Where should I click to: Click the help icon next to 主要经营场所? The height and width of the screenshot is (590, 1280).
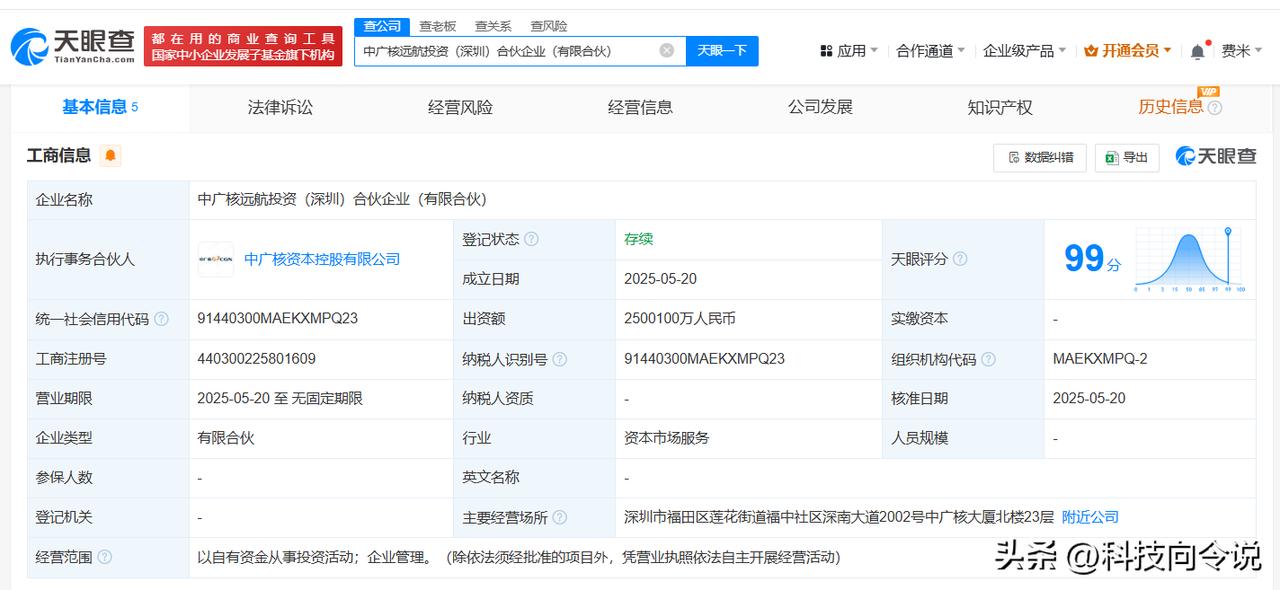(x=559, y=517)
